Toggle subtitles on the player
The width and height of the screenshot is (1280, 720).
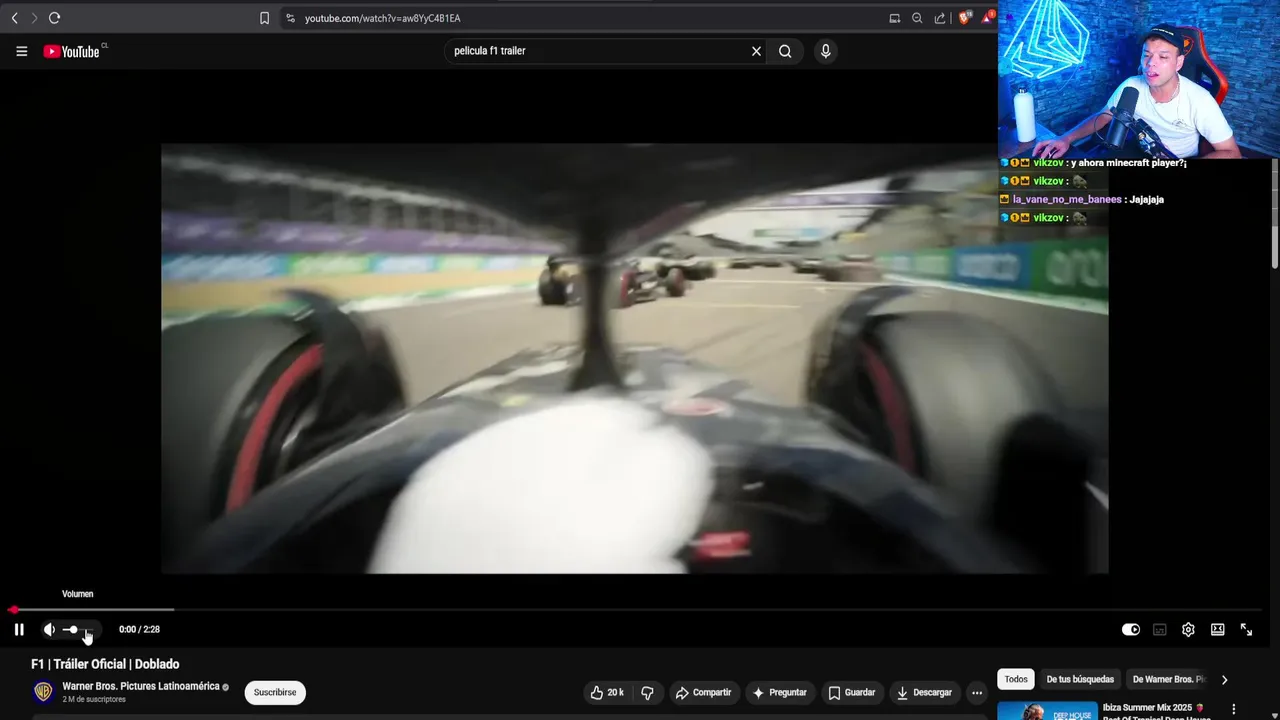[x=1160, y=629]
